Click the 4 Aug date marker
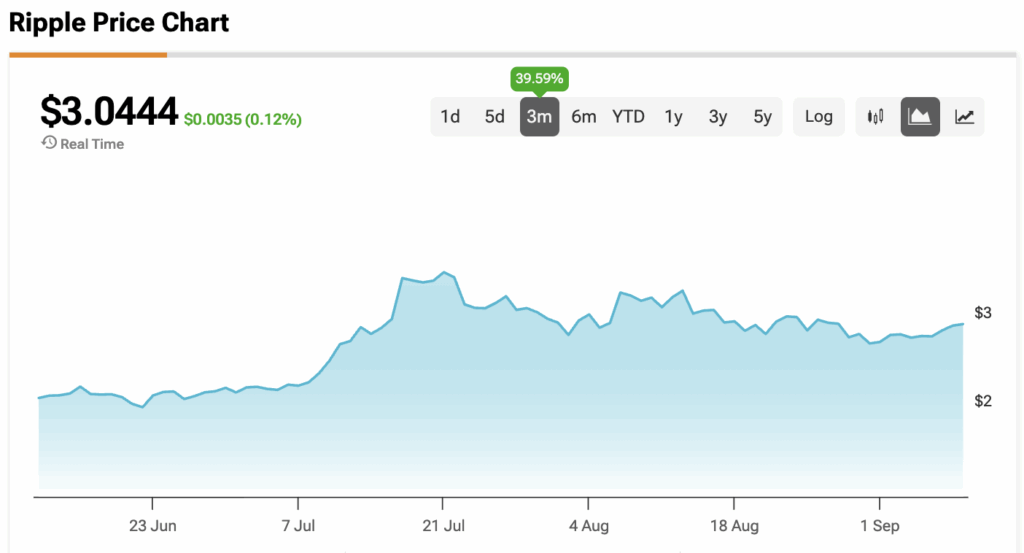 click(x=588, y=525)
